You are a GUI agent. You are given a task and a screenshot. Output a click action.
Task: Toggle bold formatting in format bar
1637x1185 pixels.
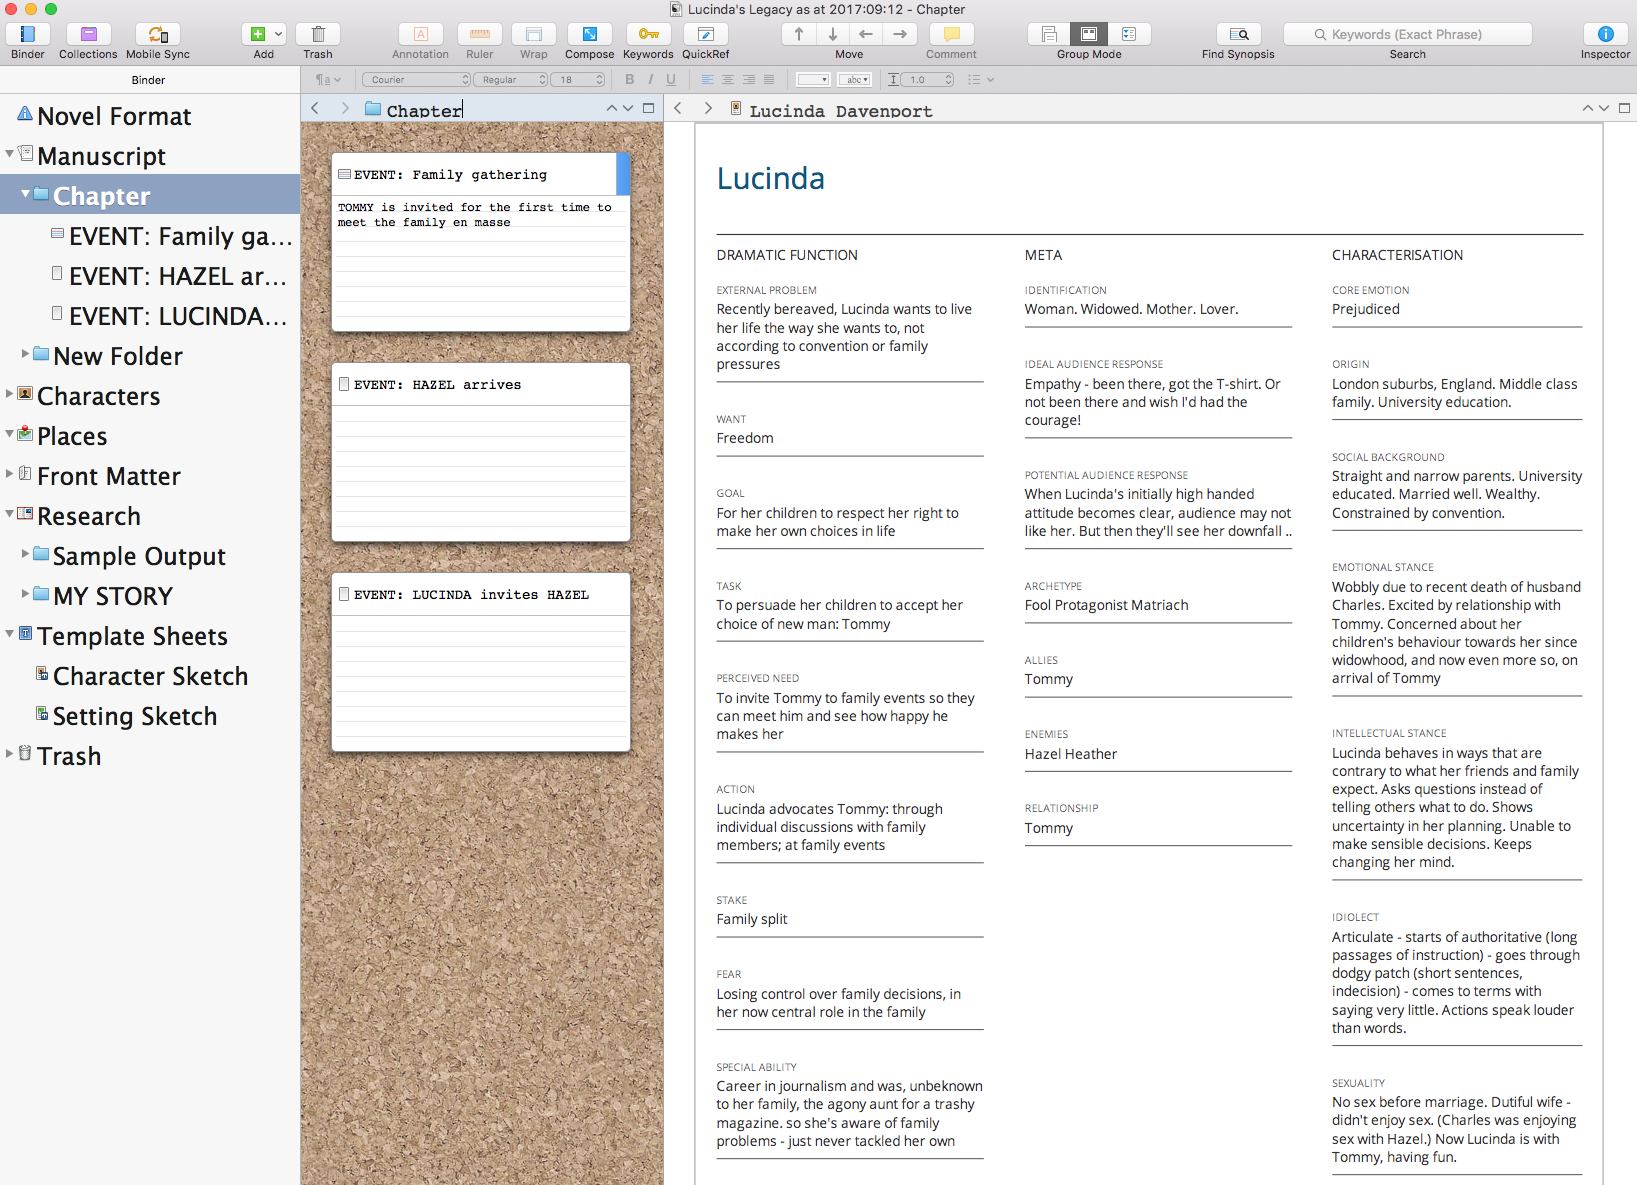pos(629,80)
